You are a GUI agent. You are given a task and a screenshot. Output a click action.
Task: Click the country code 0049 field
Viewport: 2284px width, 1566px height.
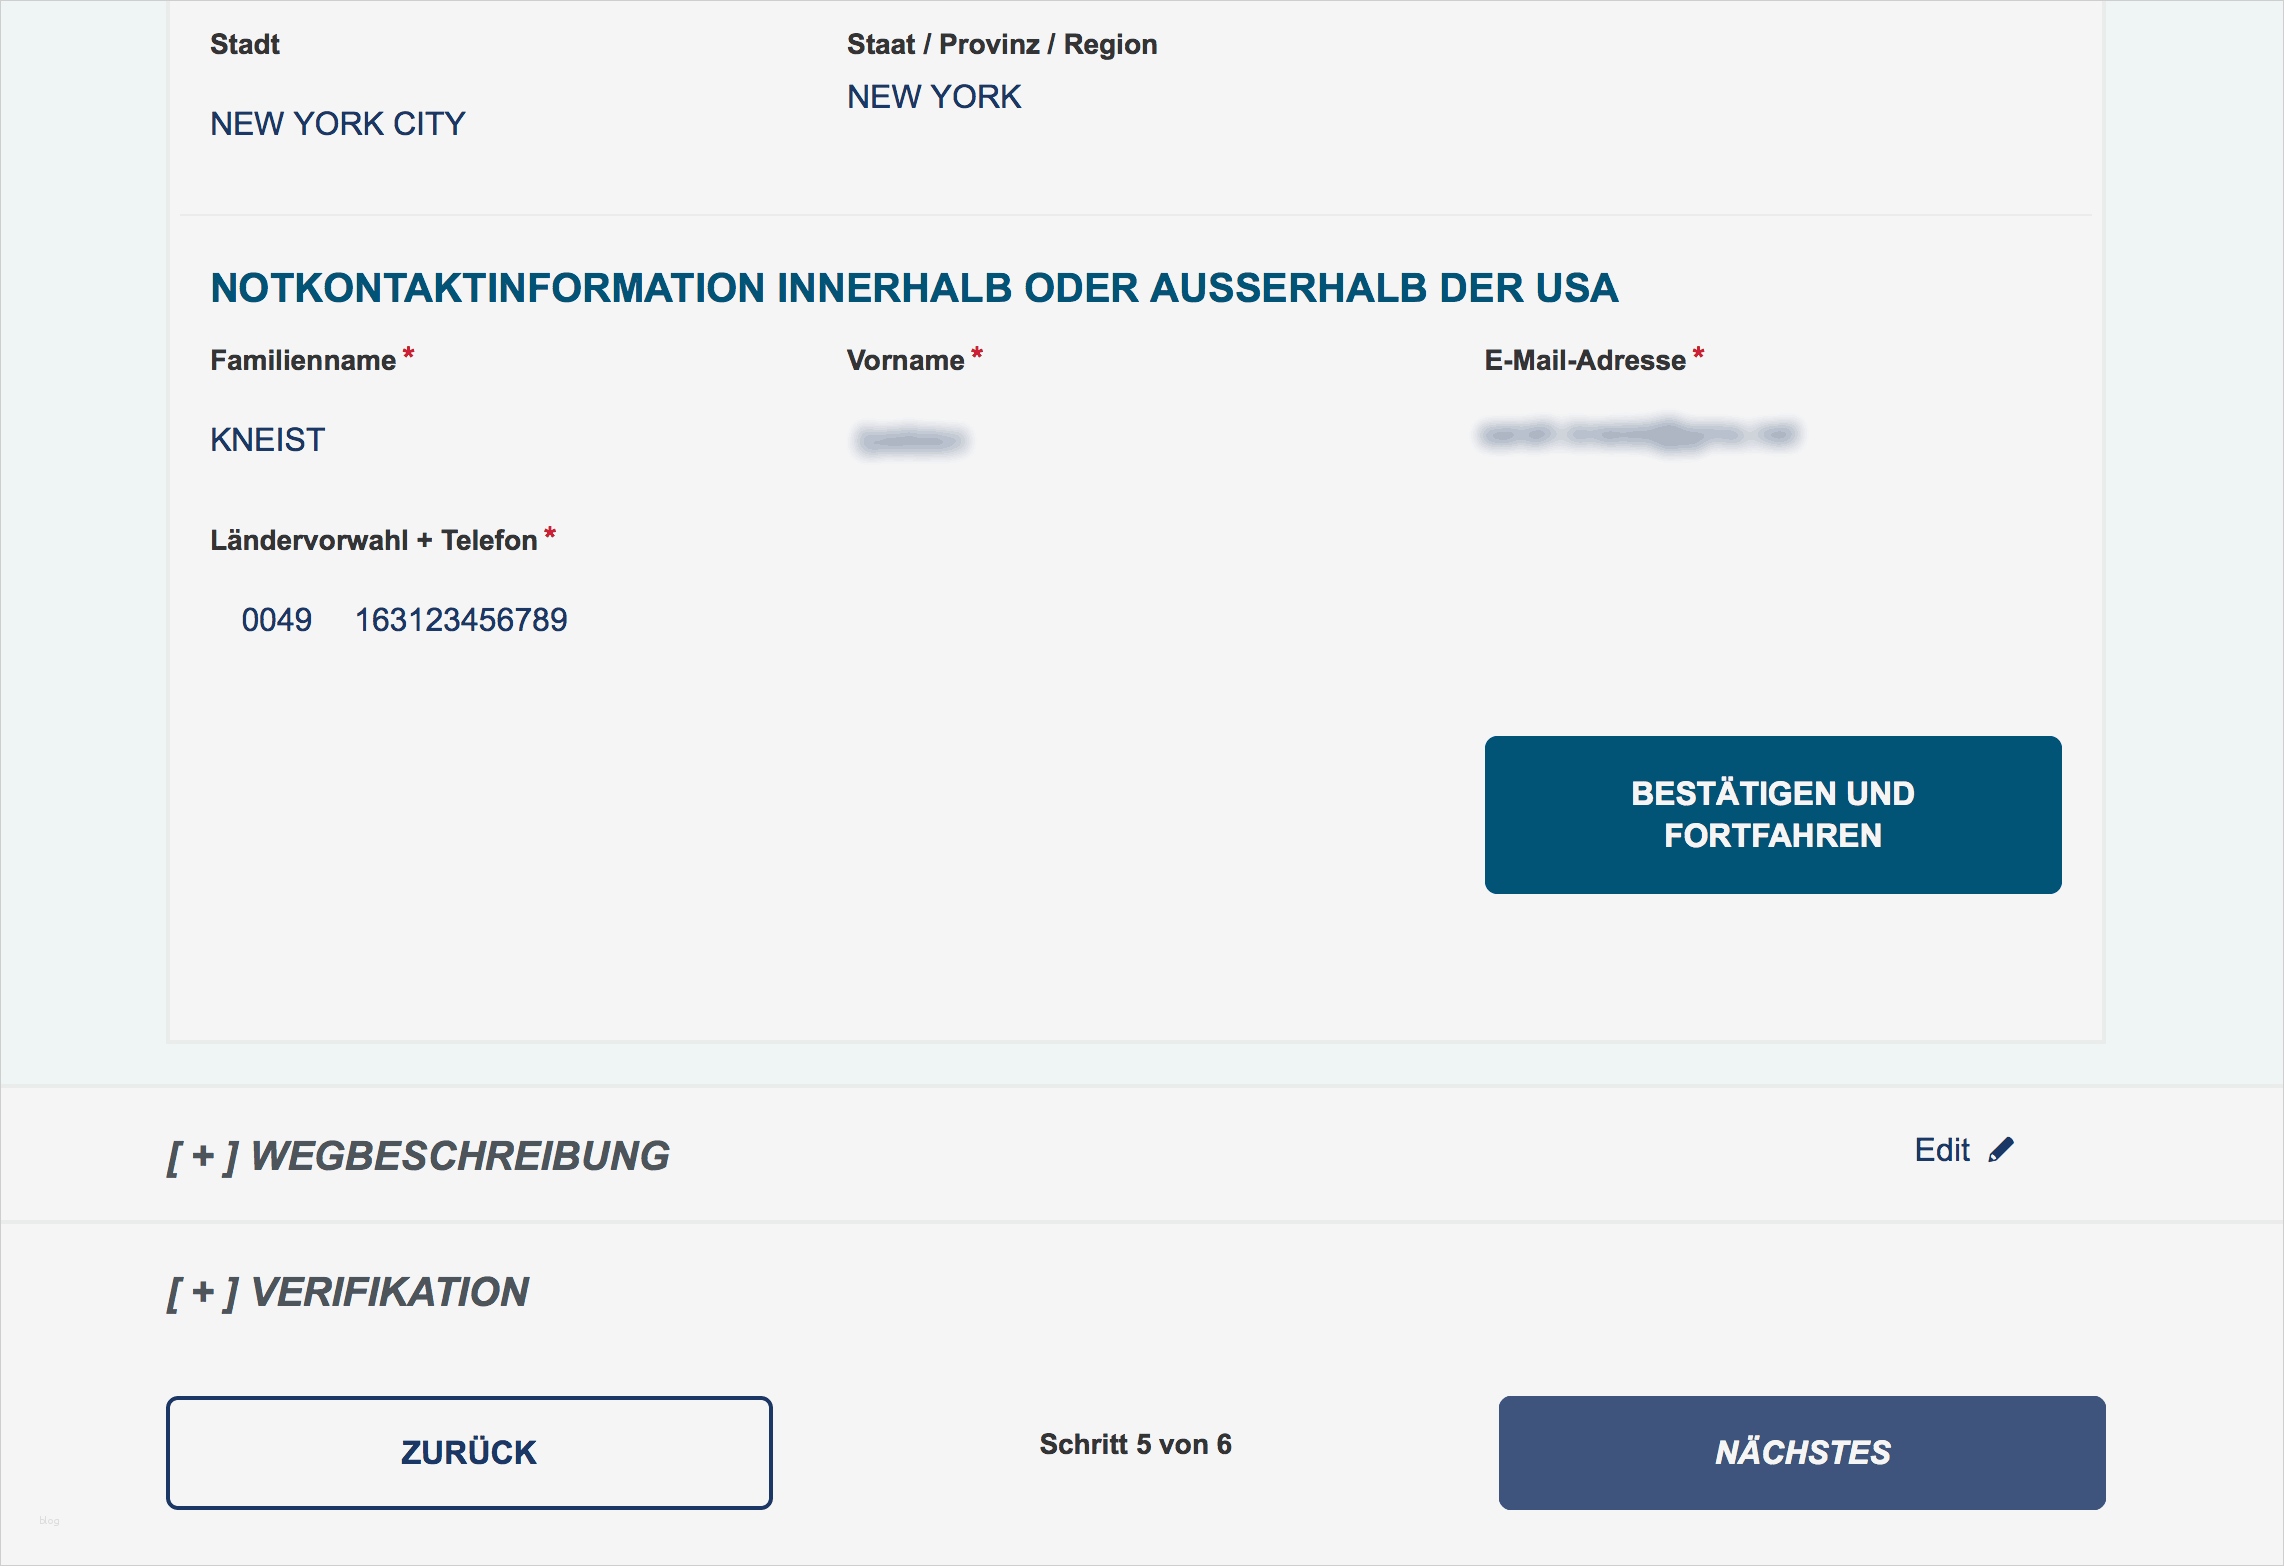point(277,620)
